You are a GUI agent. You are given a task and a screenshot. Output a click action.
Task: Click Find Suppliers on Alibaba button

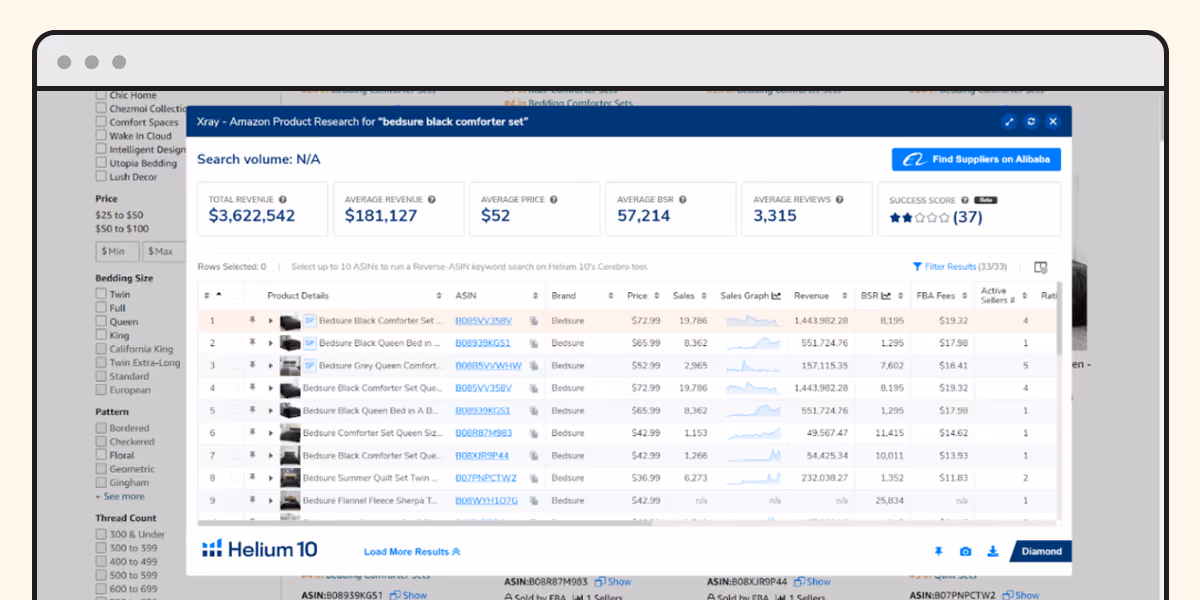pyautogui.click(x=976, y=159)
